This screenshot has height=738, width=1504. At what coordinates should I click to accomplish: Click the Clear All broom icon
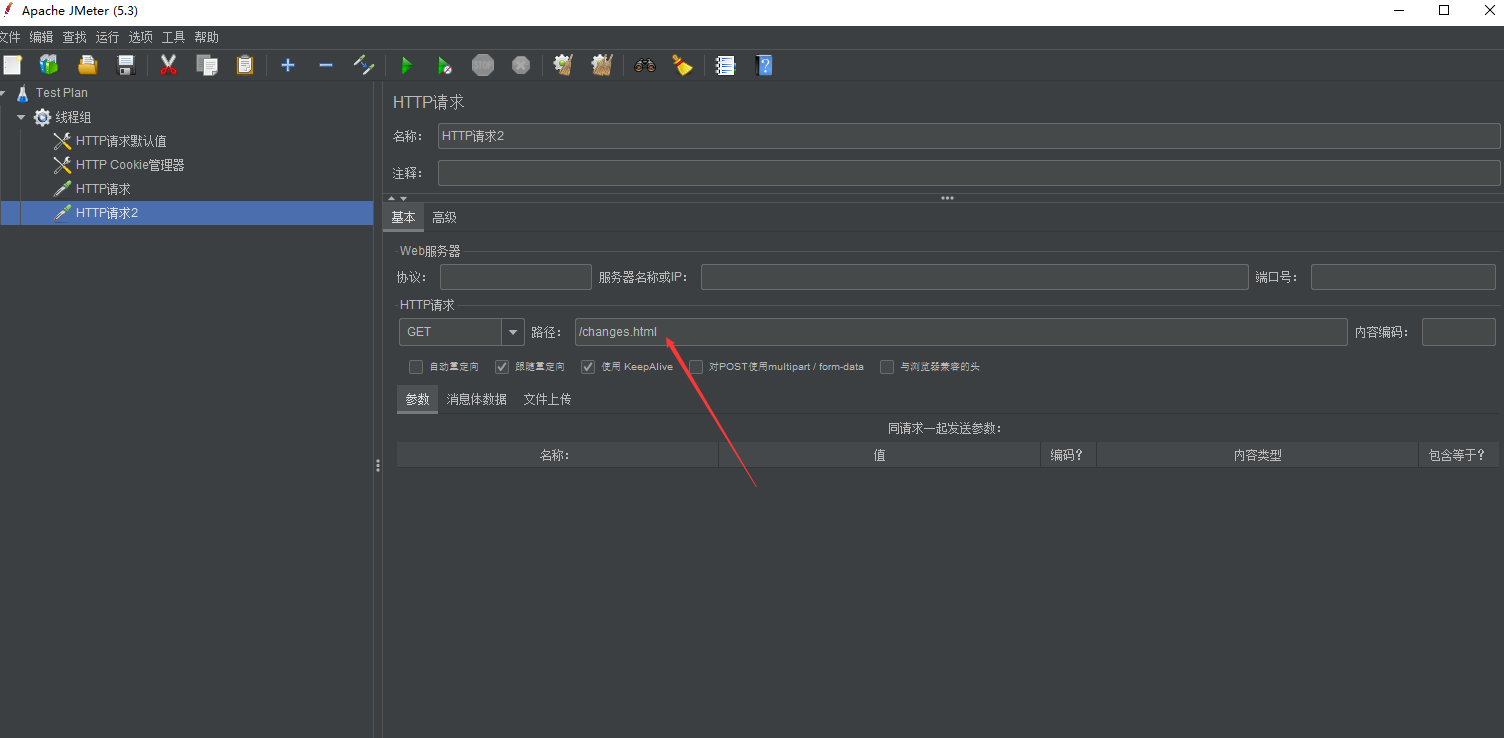point(601,65)
